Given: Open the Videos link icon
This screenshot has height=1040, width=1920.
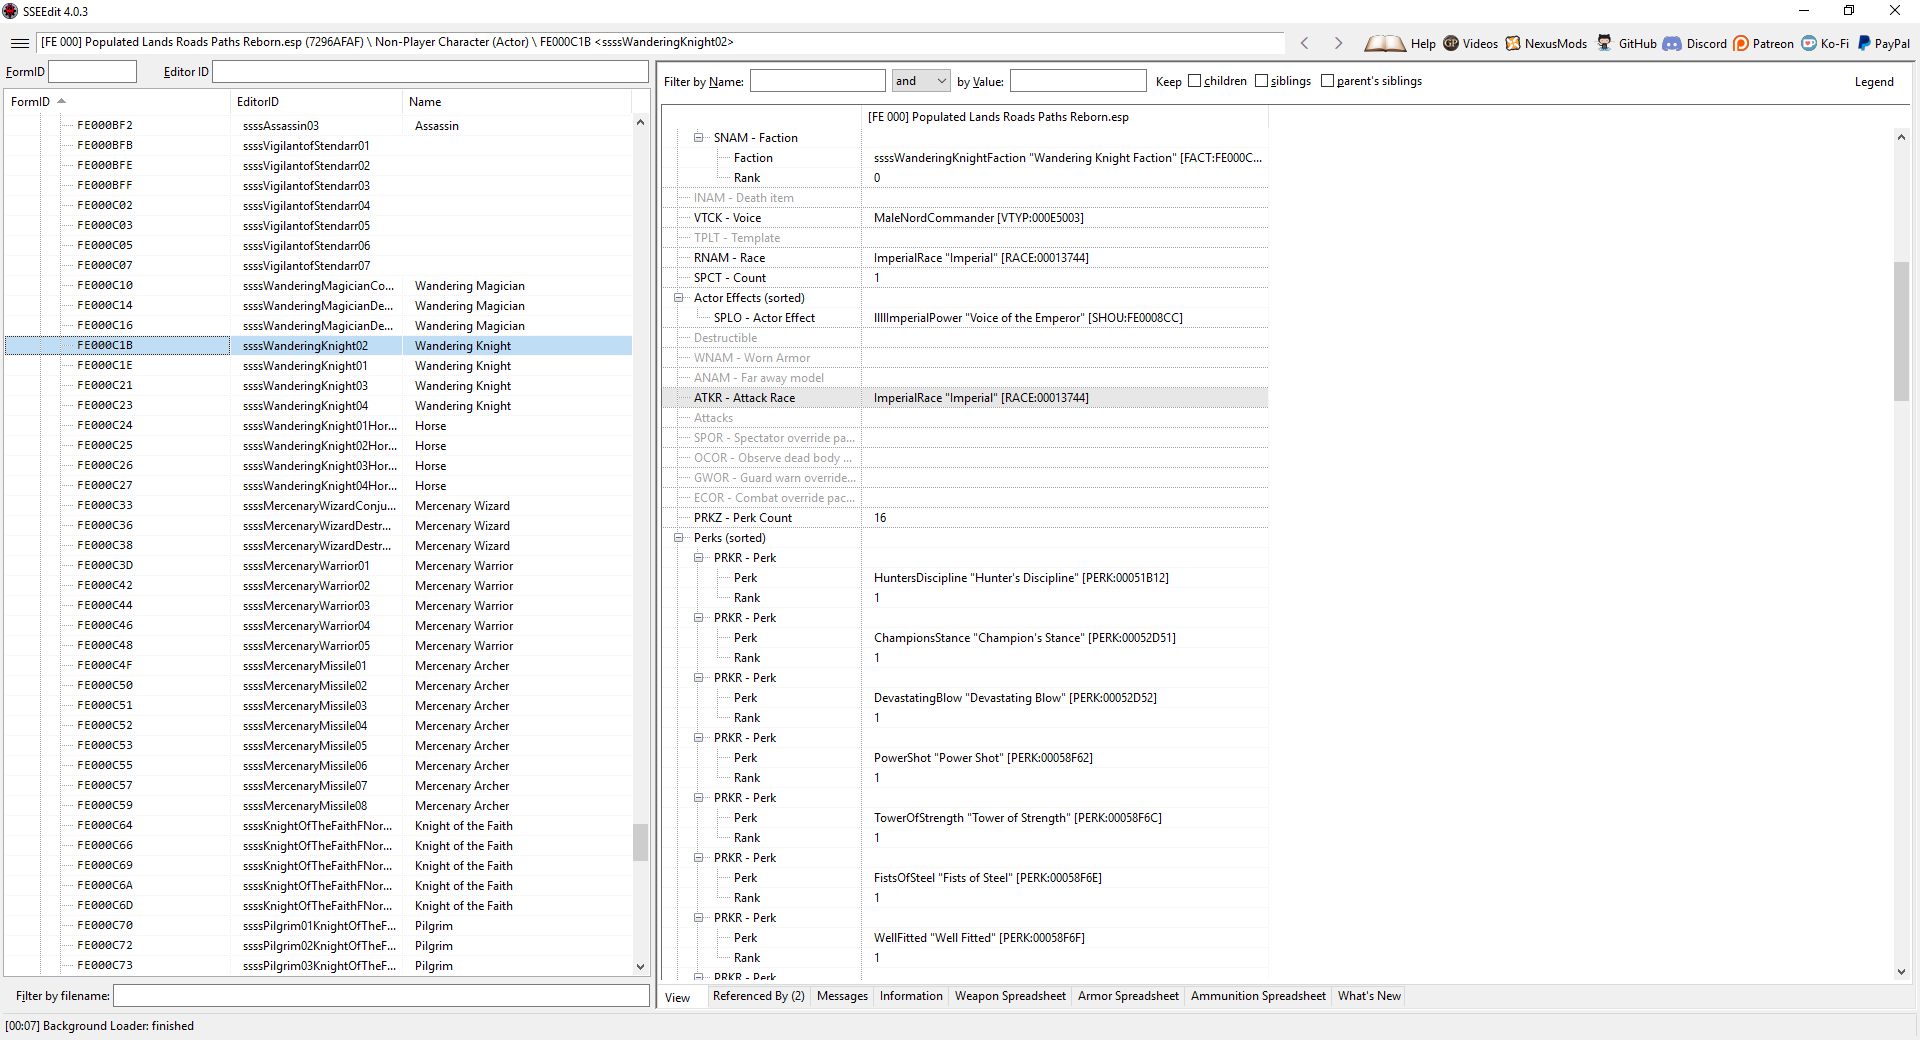Looking at the screenshot, I should 1451,43.
